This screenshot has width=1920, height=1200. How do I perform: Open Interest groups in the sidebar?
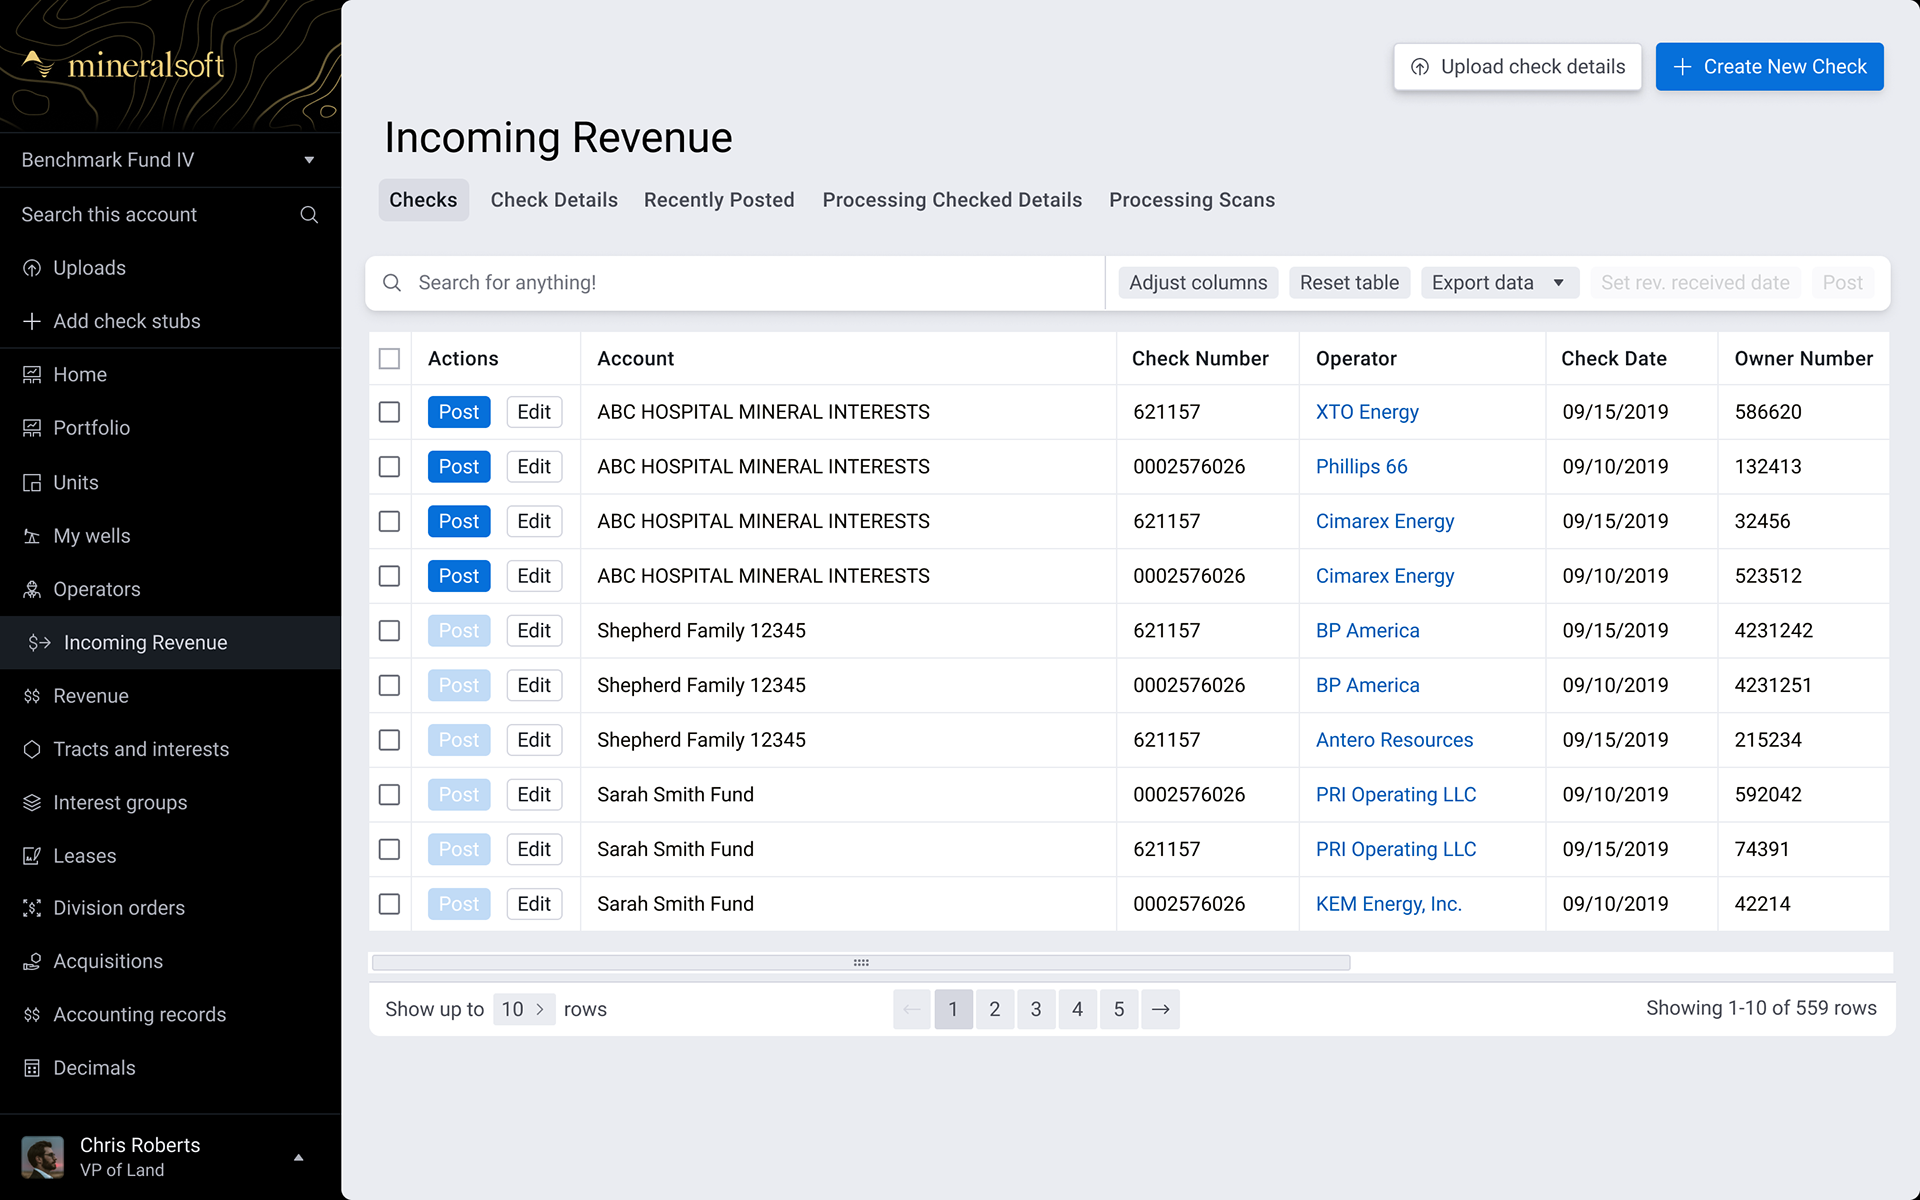119,803
